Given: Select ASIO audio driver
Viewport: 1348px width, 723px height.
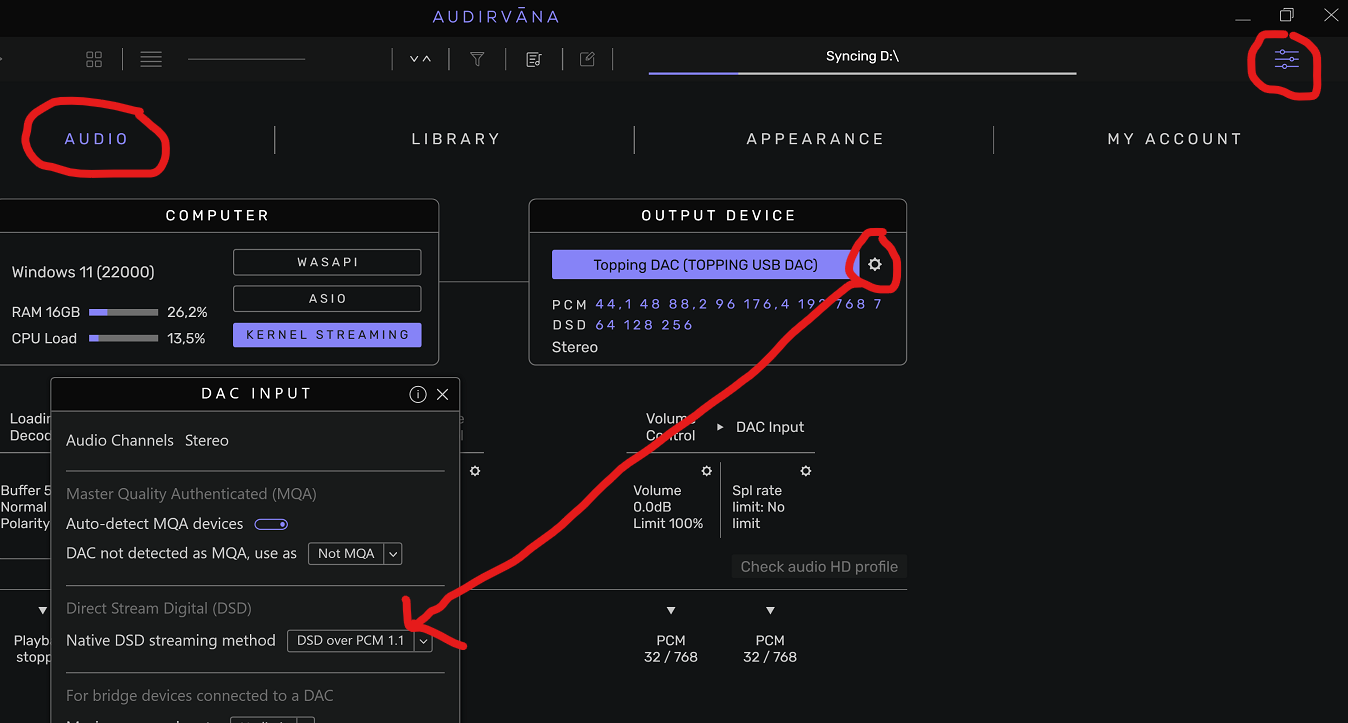Looking at the screenshot, I should click(x=327, y=298).
